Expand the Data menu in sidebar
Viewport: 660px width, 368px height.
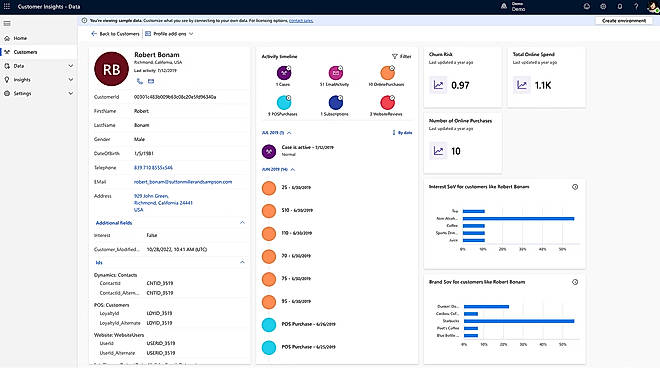[x=39, y=66]
